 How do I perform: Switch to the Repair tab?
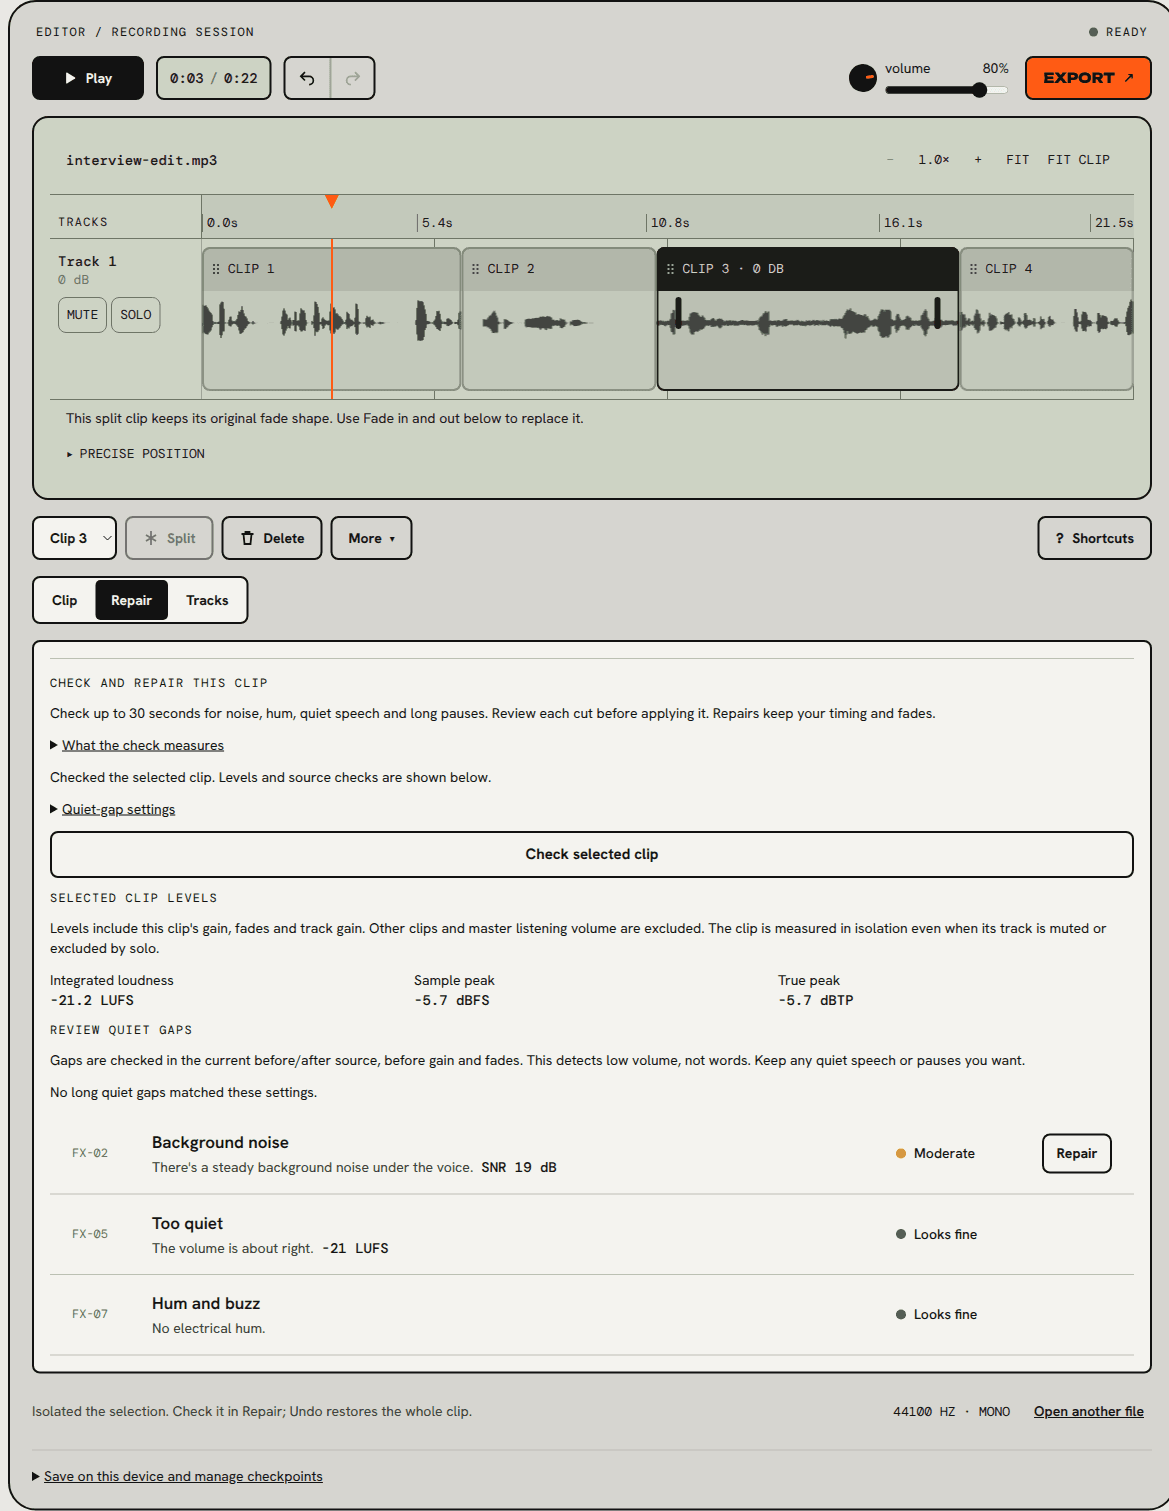(131, 600)
